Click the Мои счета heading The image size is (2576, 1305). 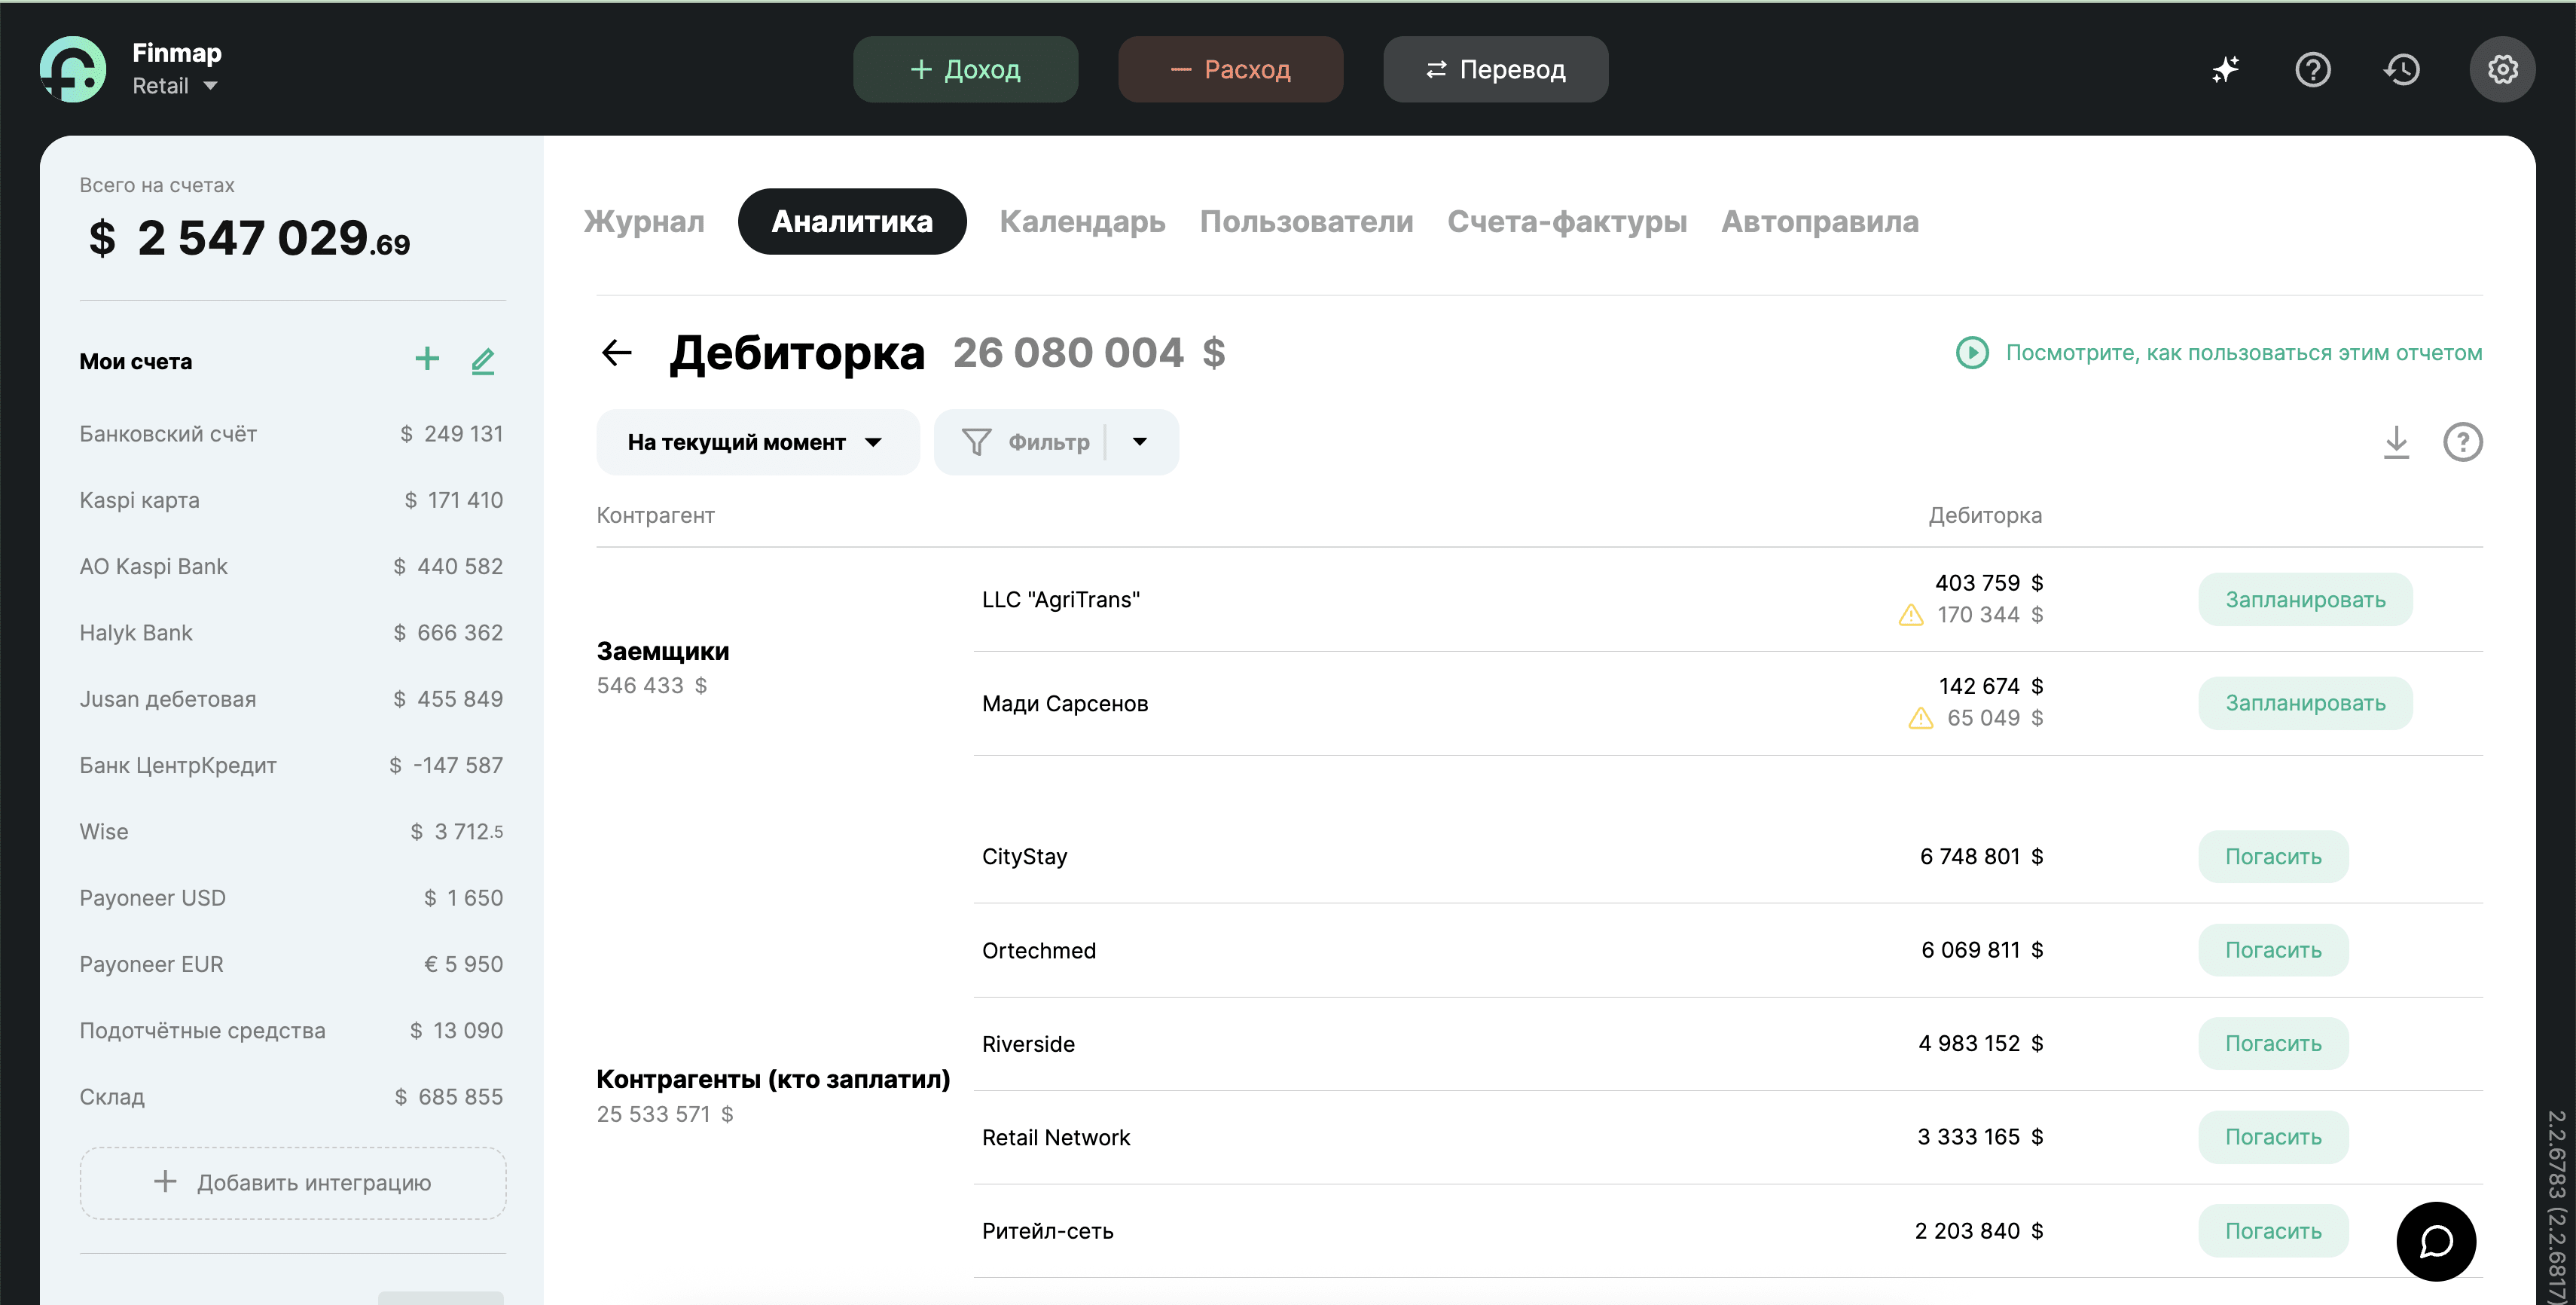[x=136, y=361]
